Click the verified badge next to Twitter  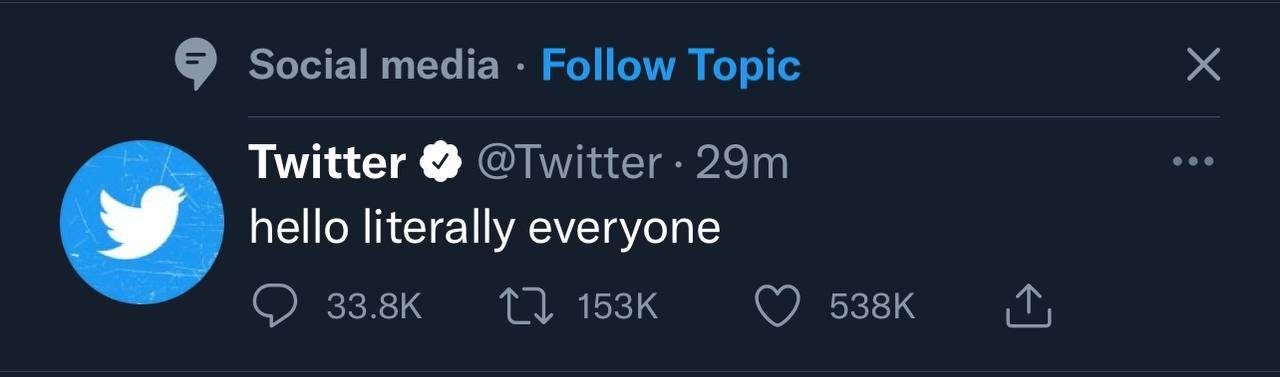[439, 161]
